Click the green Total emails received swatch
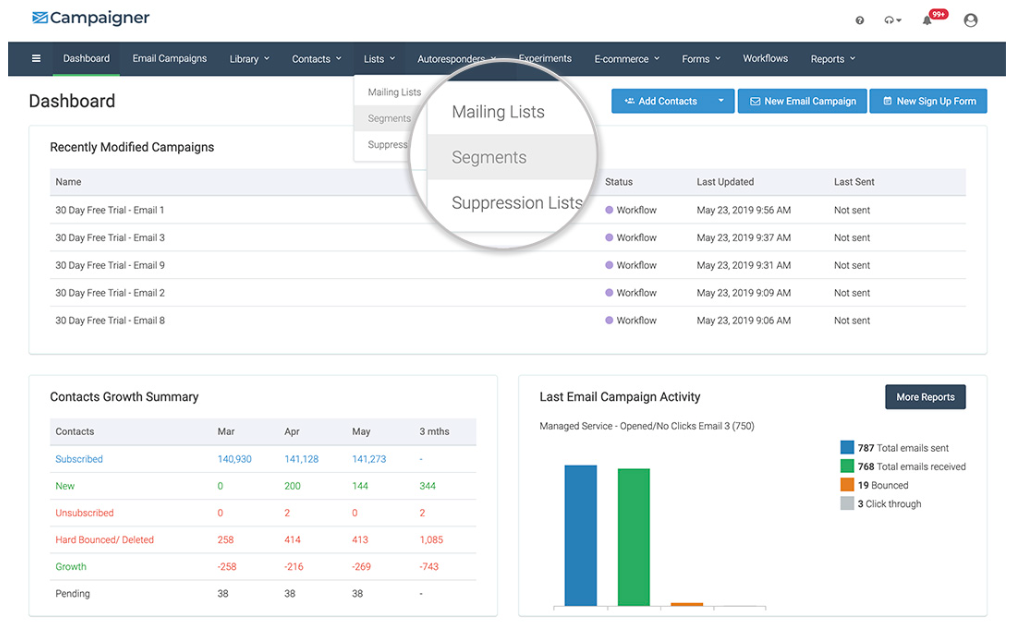 pos(847,466)
